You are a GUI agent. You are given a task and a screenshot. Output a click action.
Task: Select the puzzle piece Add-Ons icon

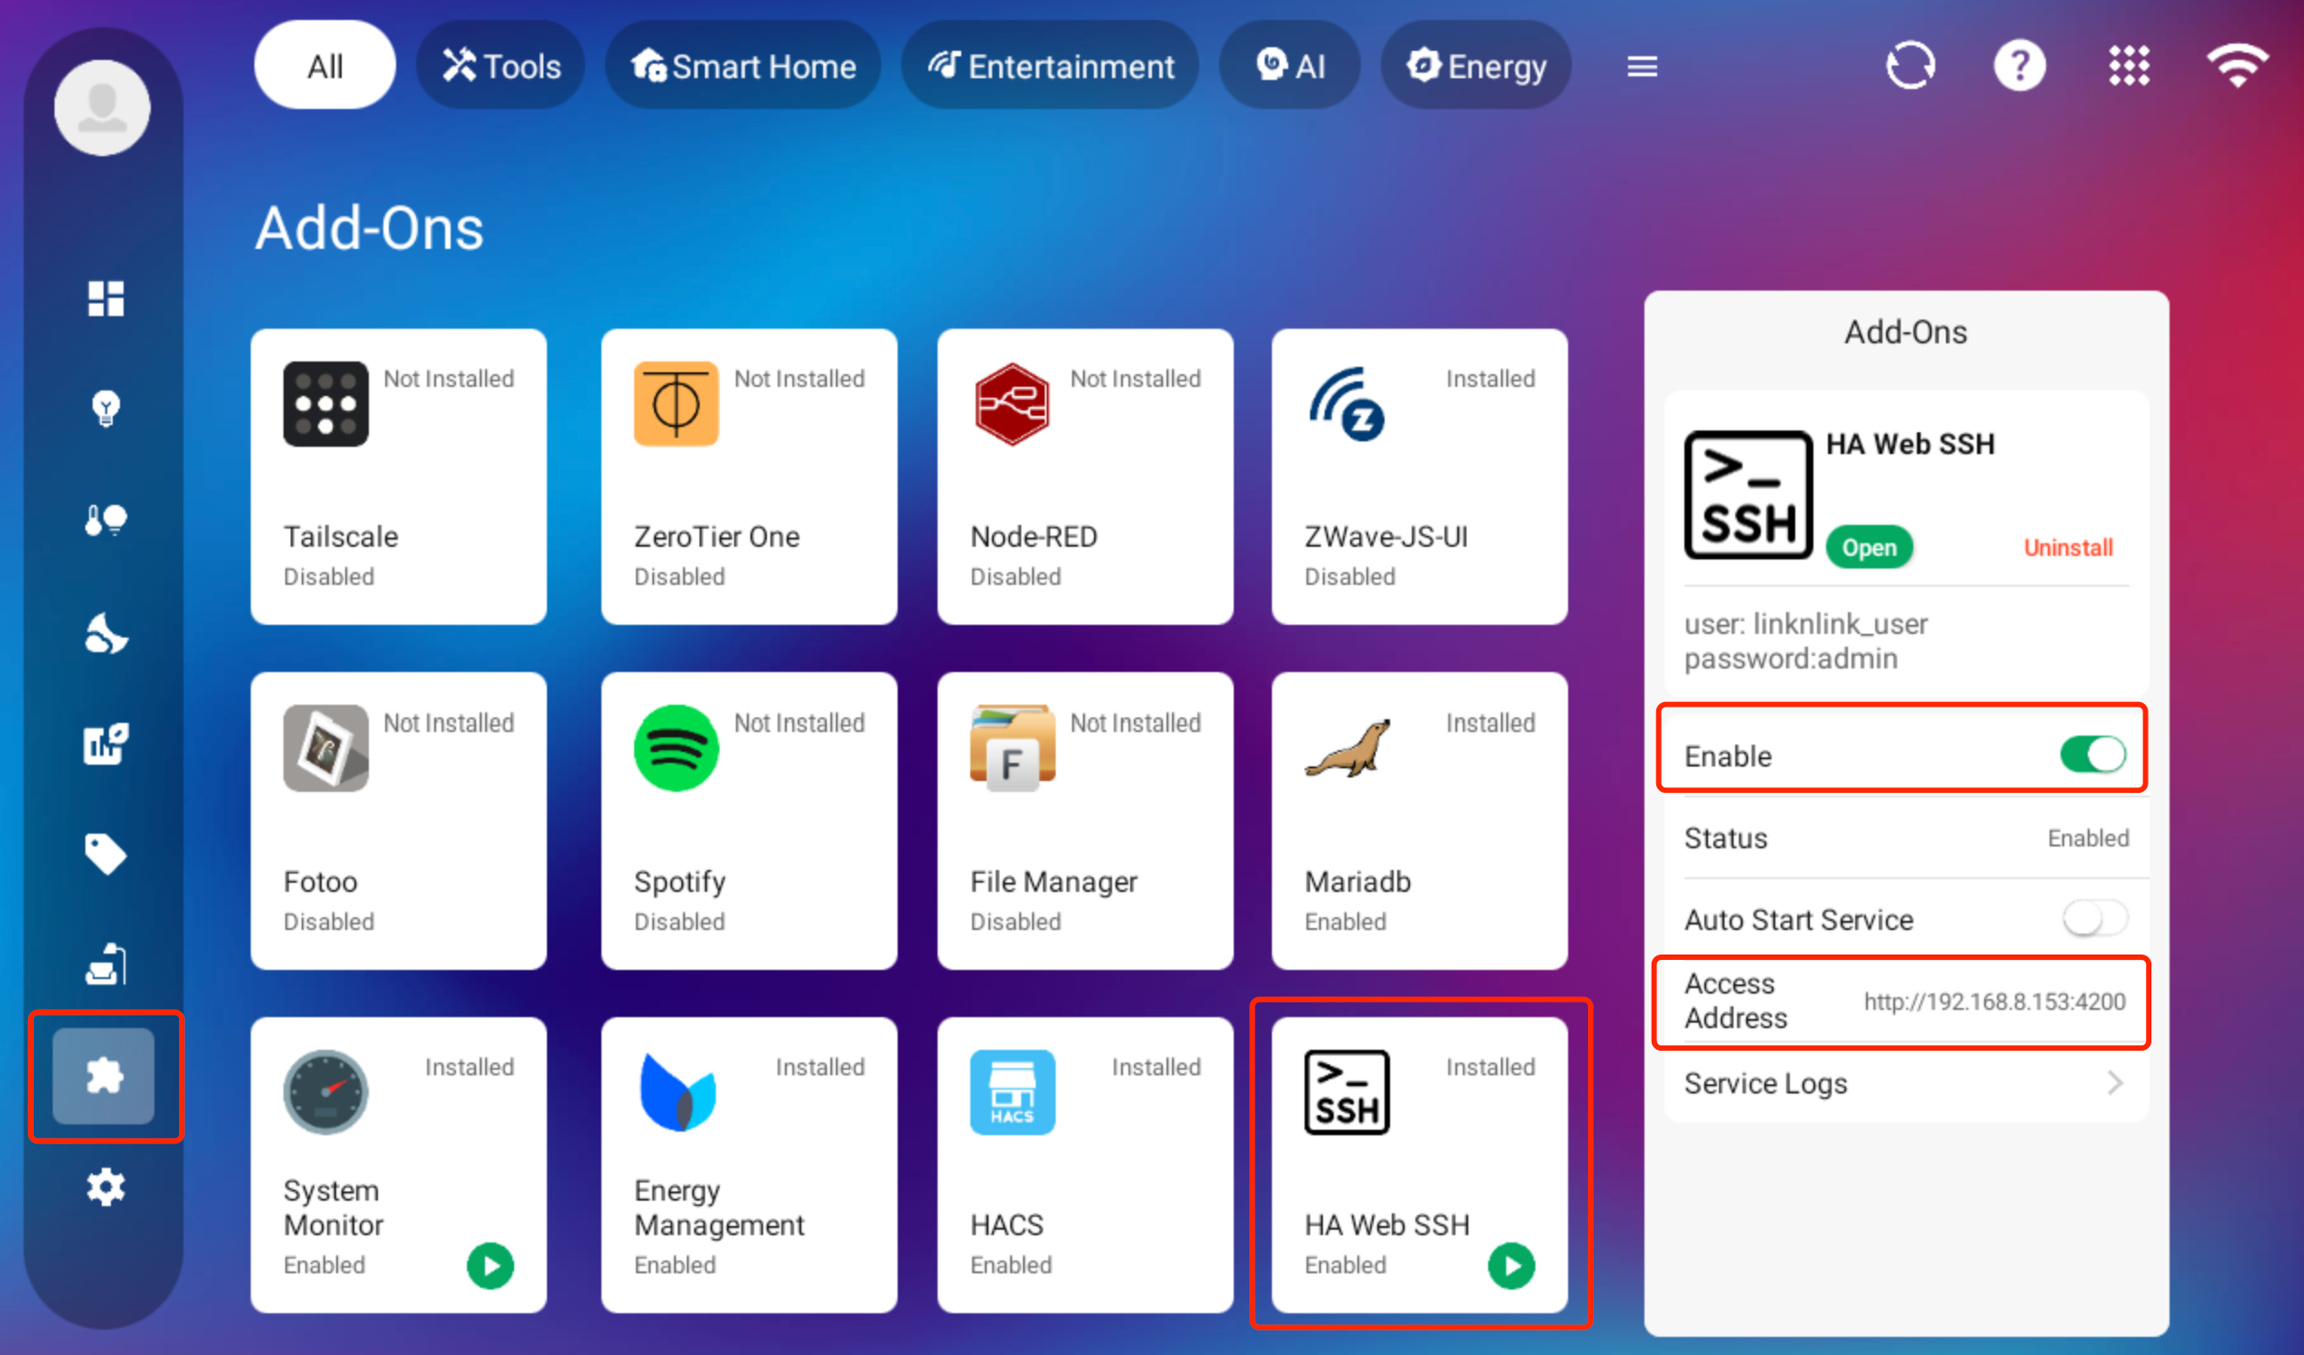[x=104, y=1076]
